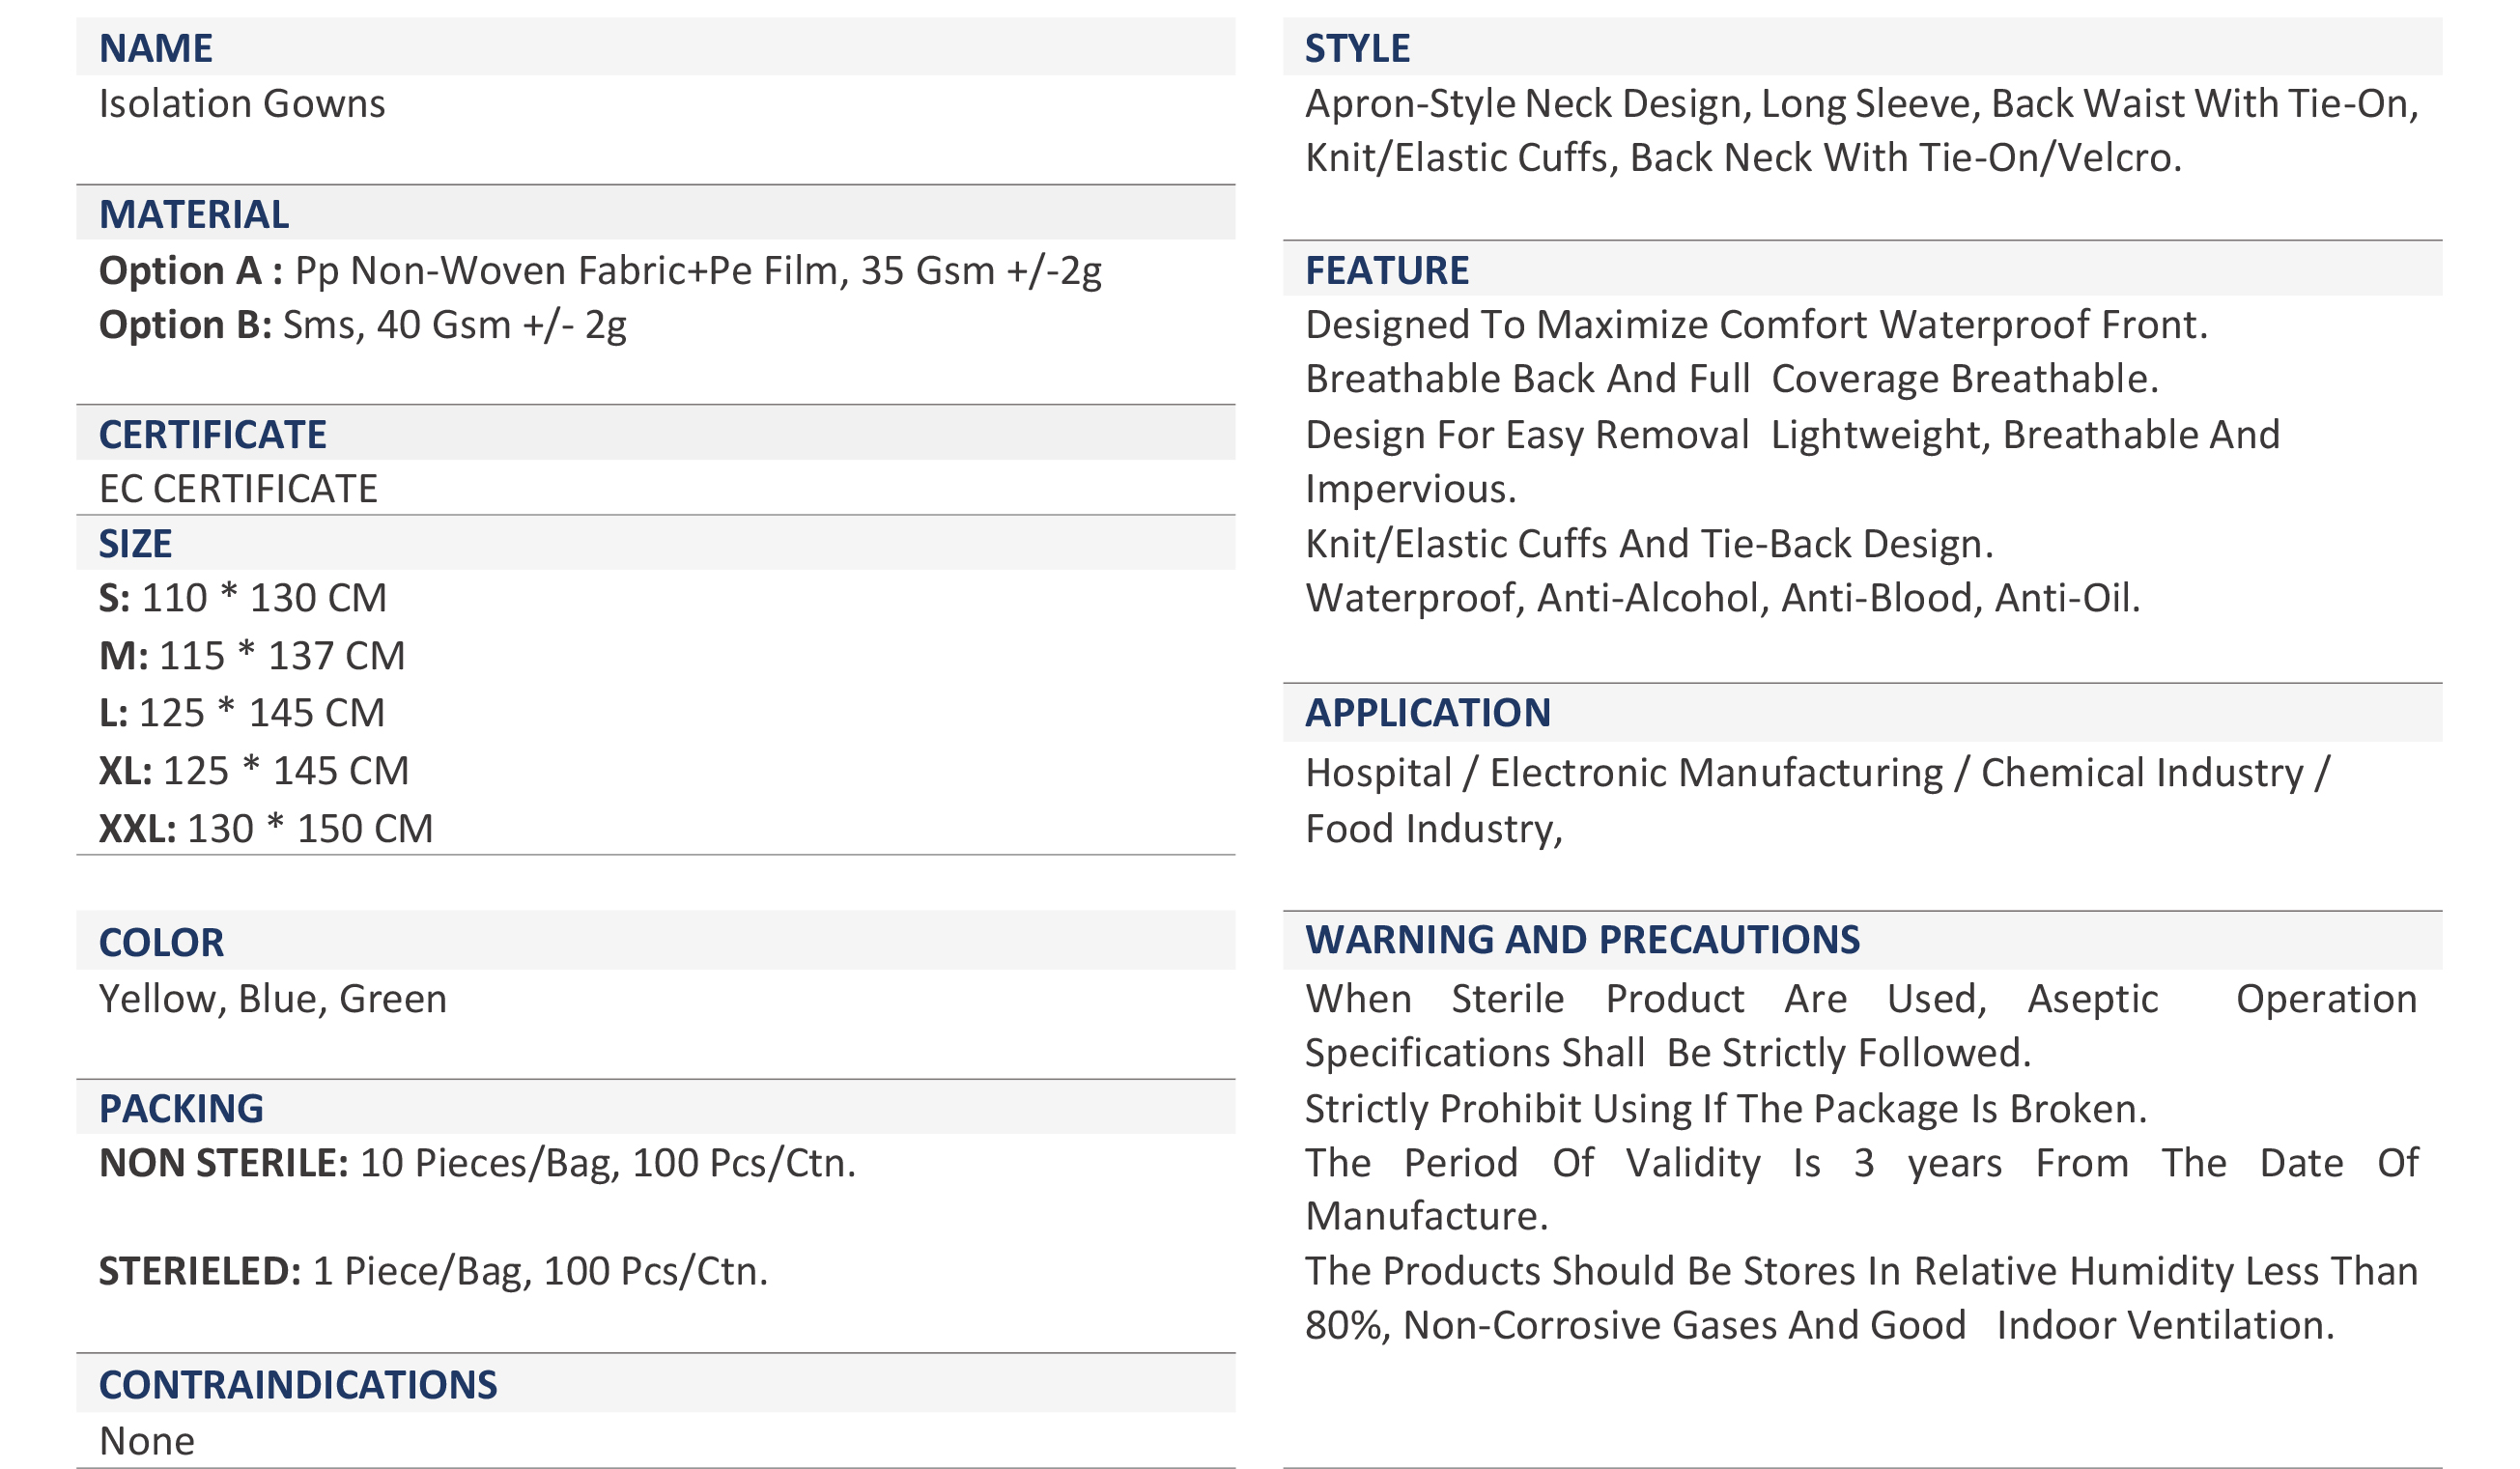
Task: Click the 'Yellow, Blue, Green' color text
Action: pos(272,999)
